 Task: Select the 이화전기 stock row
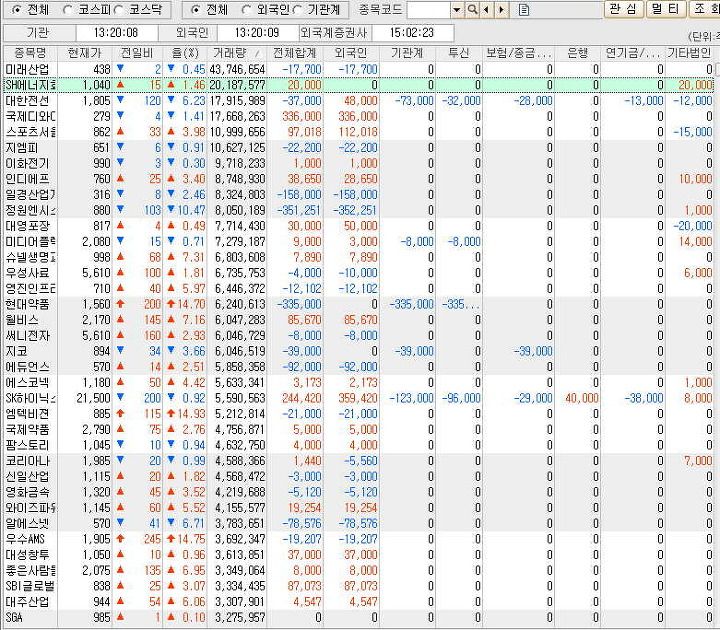click(x=358, y=163)
